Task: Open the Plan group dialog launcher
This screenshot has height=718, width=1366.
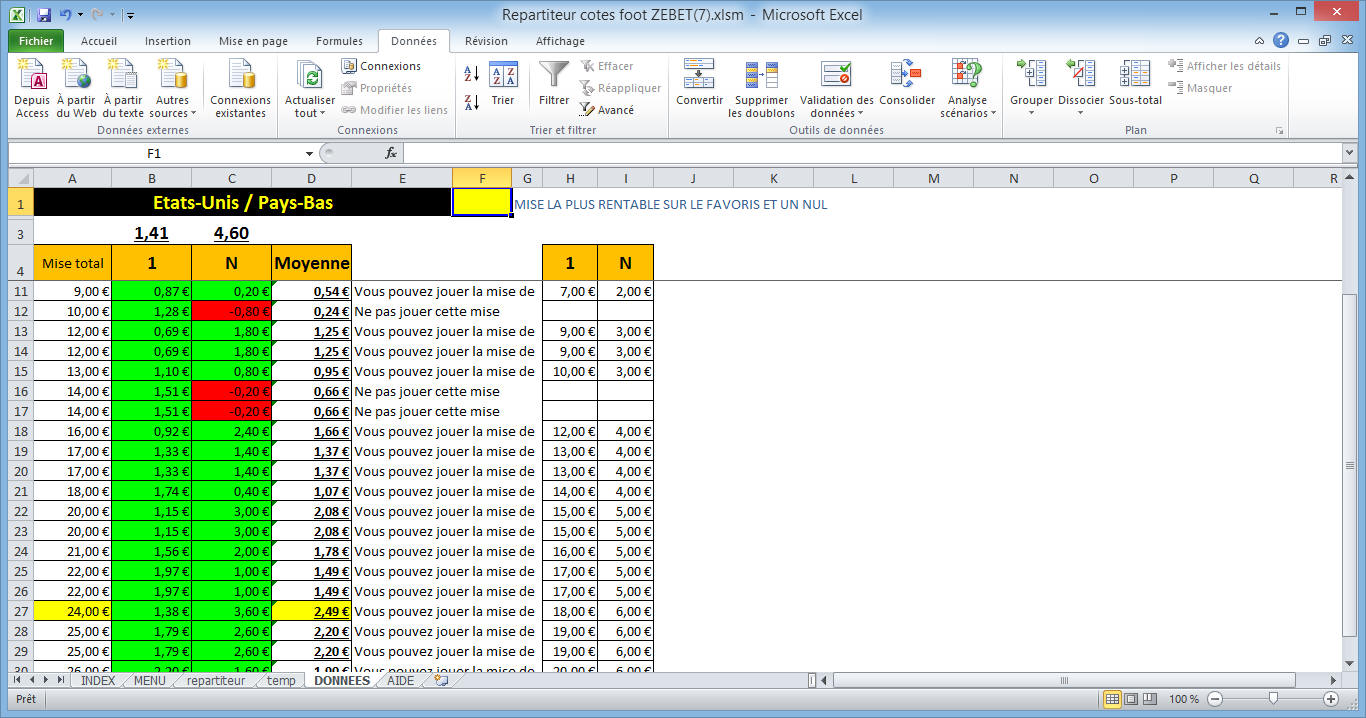Action: [1278, 131]
